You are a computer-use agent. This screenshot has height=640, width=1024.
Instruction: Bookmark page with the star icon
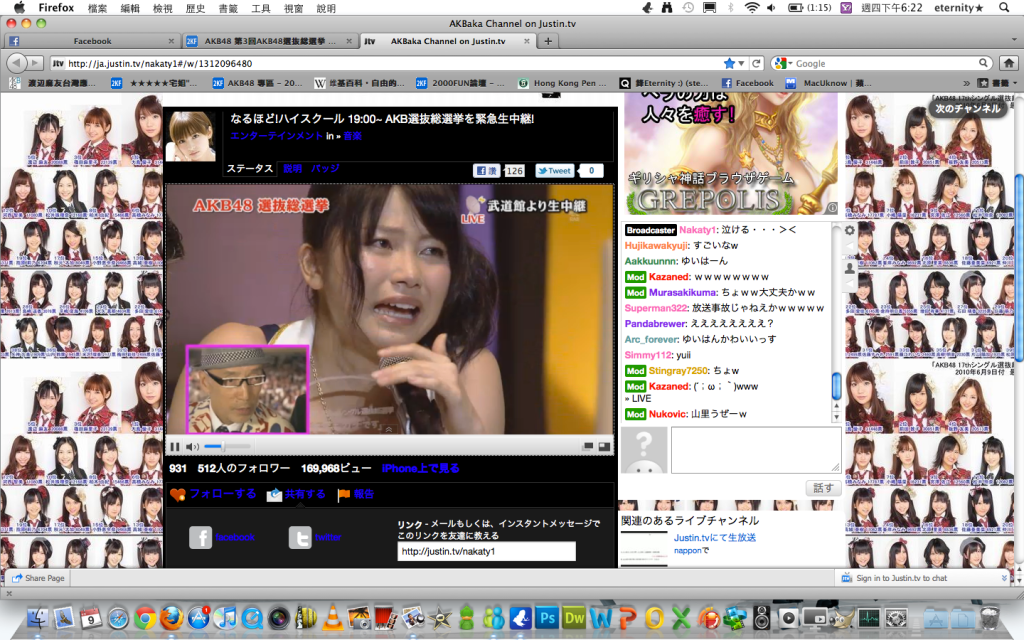point(729,63)
